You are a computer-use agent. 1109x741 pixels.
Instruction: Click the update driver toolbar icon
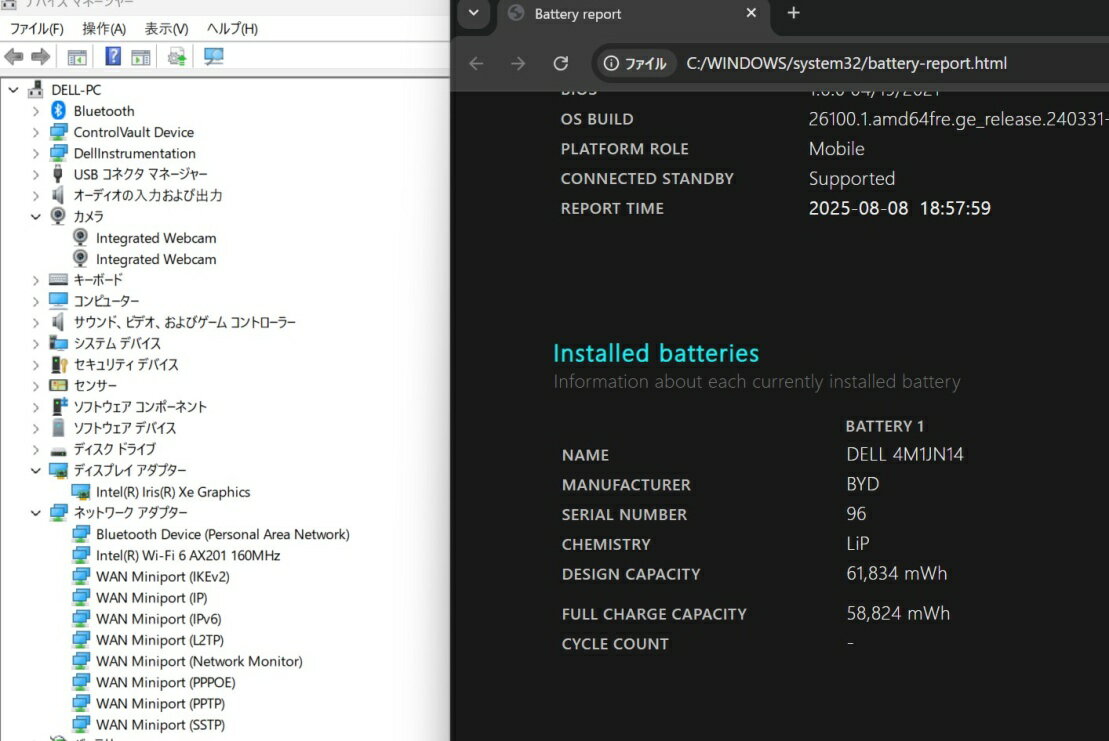(177, 57)
